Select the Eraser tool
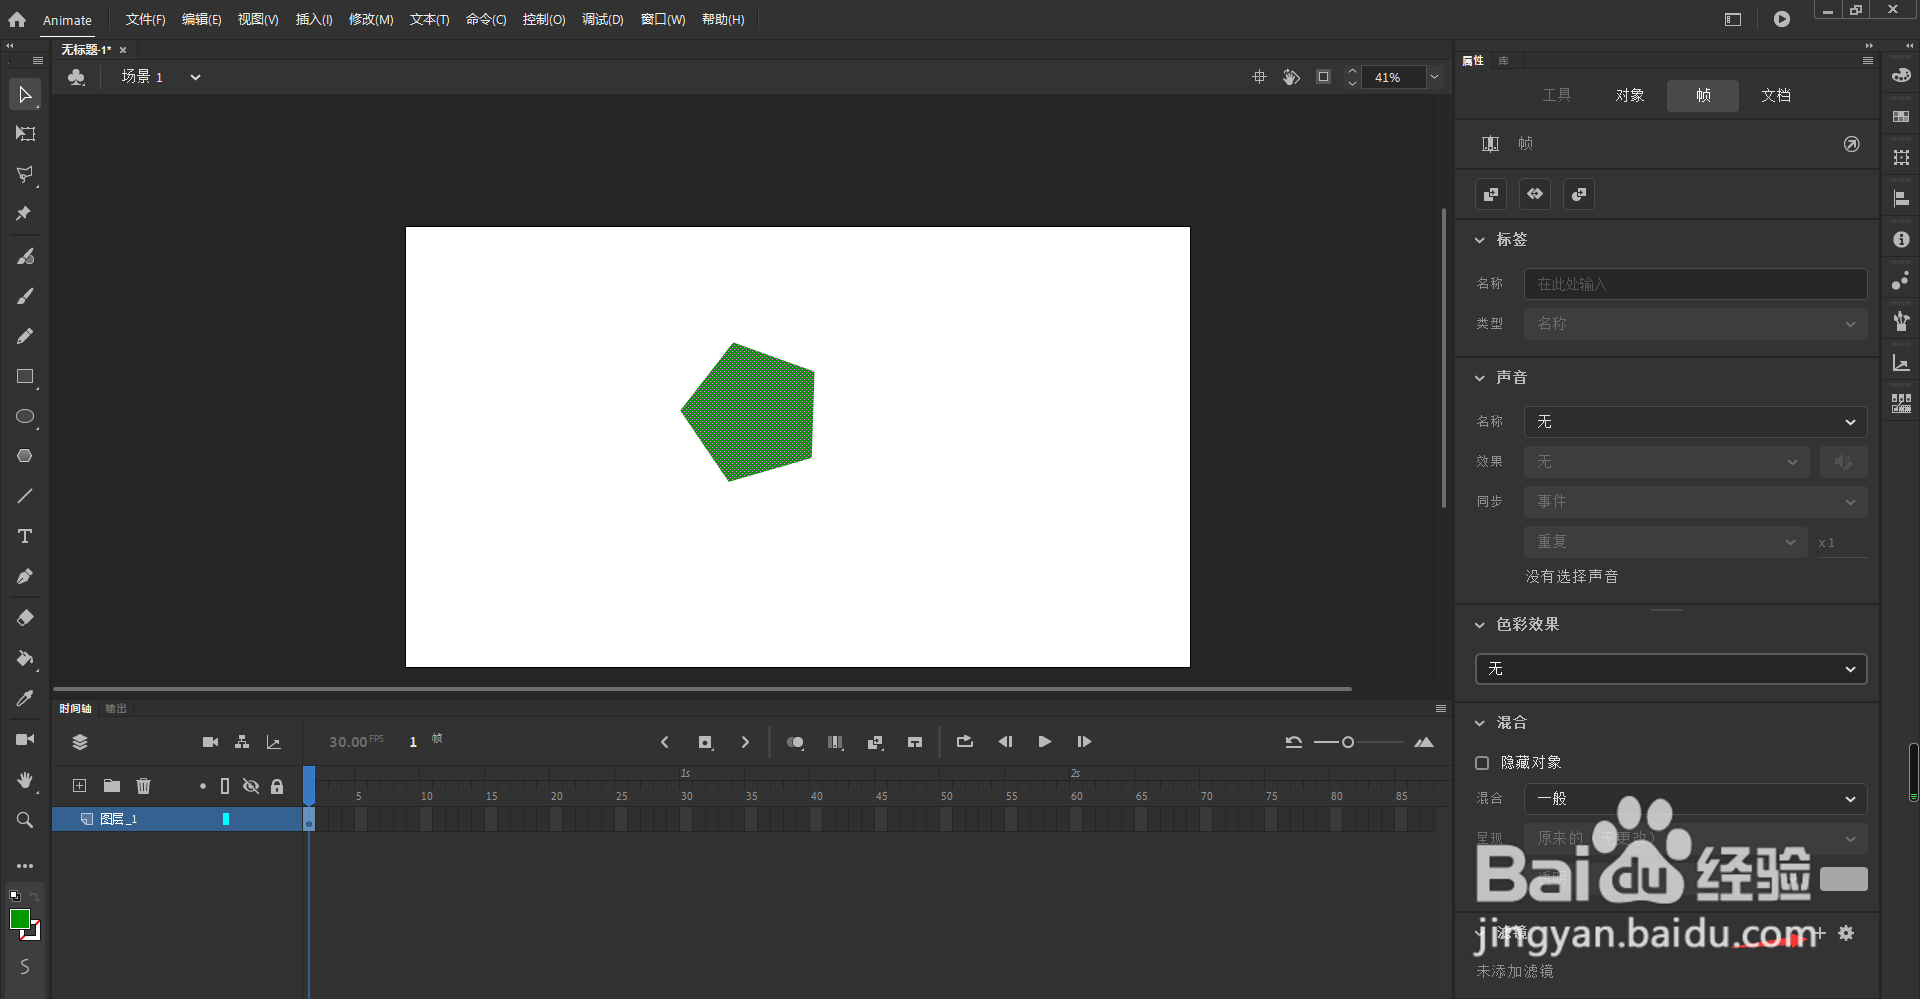The height and width of the screenshot is (999, 1920). pyautogui.click(x=25, y=618)
